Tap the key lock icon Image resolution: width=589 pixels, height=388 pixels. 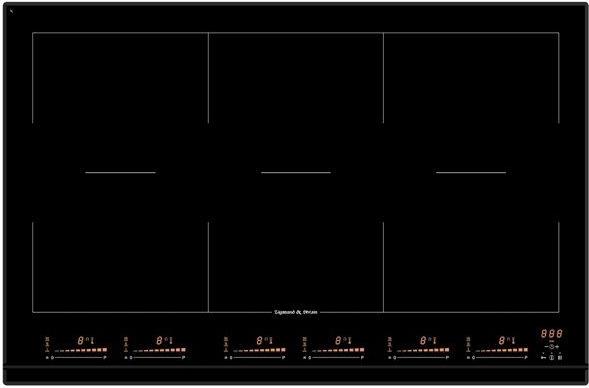543,358
